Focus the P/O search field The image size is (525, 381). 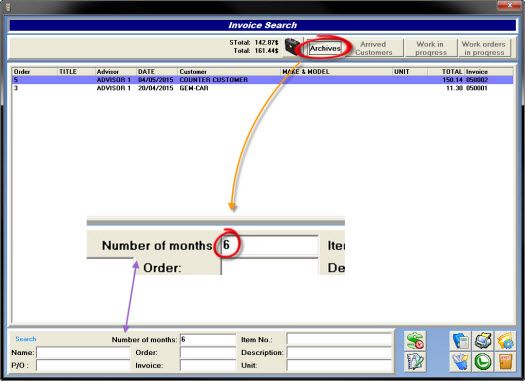point(83,365)
